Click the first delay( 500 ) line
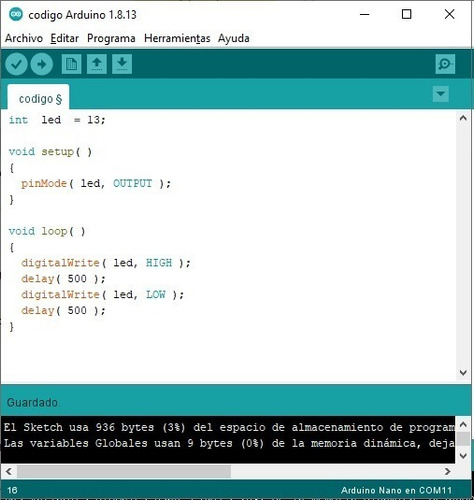 (x=63, y=279)
